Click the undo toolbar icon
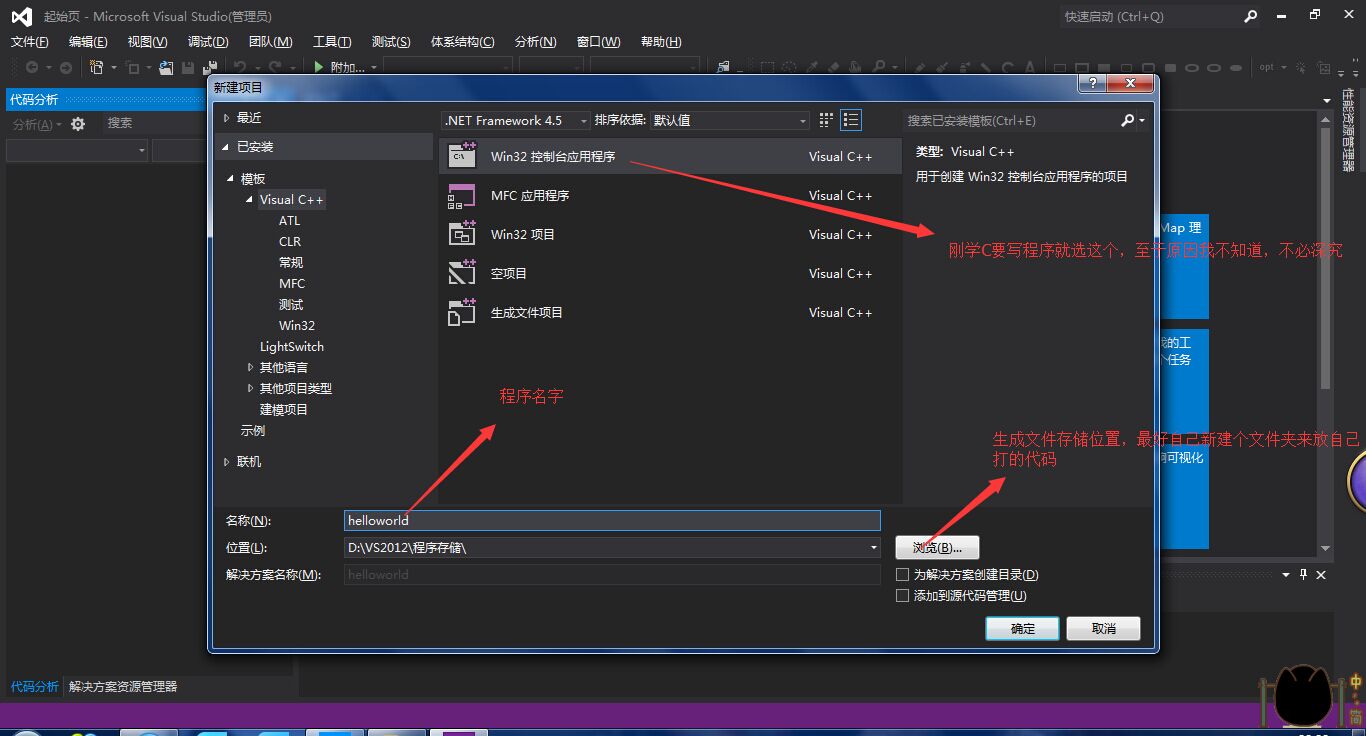The height and width of the screenshot is (736, 1366). (x=240, y=67)
